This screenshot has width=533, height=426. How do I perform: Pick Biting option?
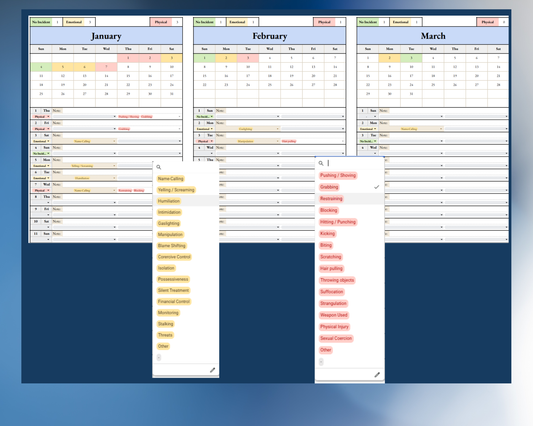click(x=326, y=245)
